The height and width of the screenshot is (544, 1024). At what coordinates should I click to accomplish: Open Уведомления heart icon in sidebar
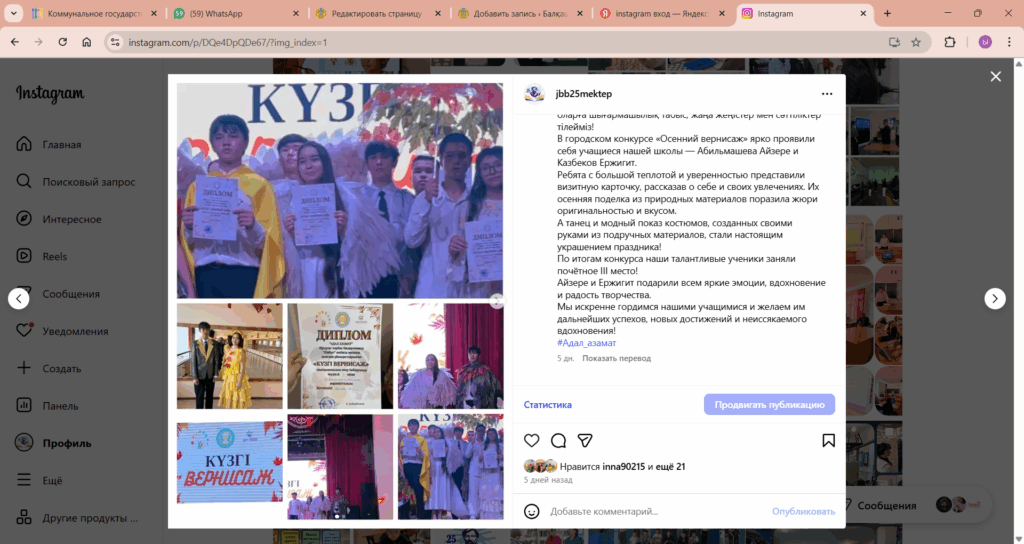24,330
